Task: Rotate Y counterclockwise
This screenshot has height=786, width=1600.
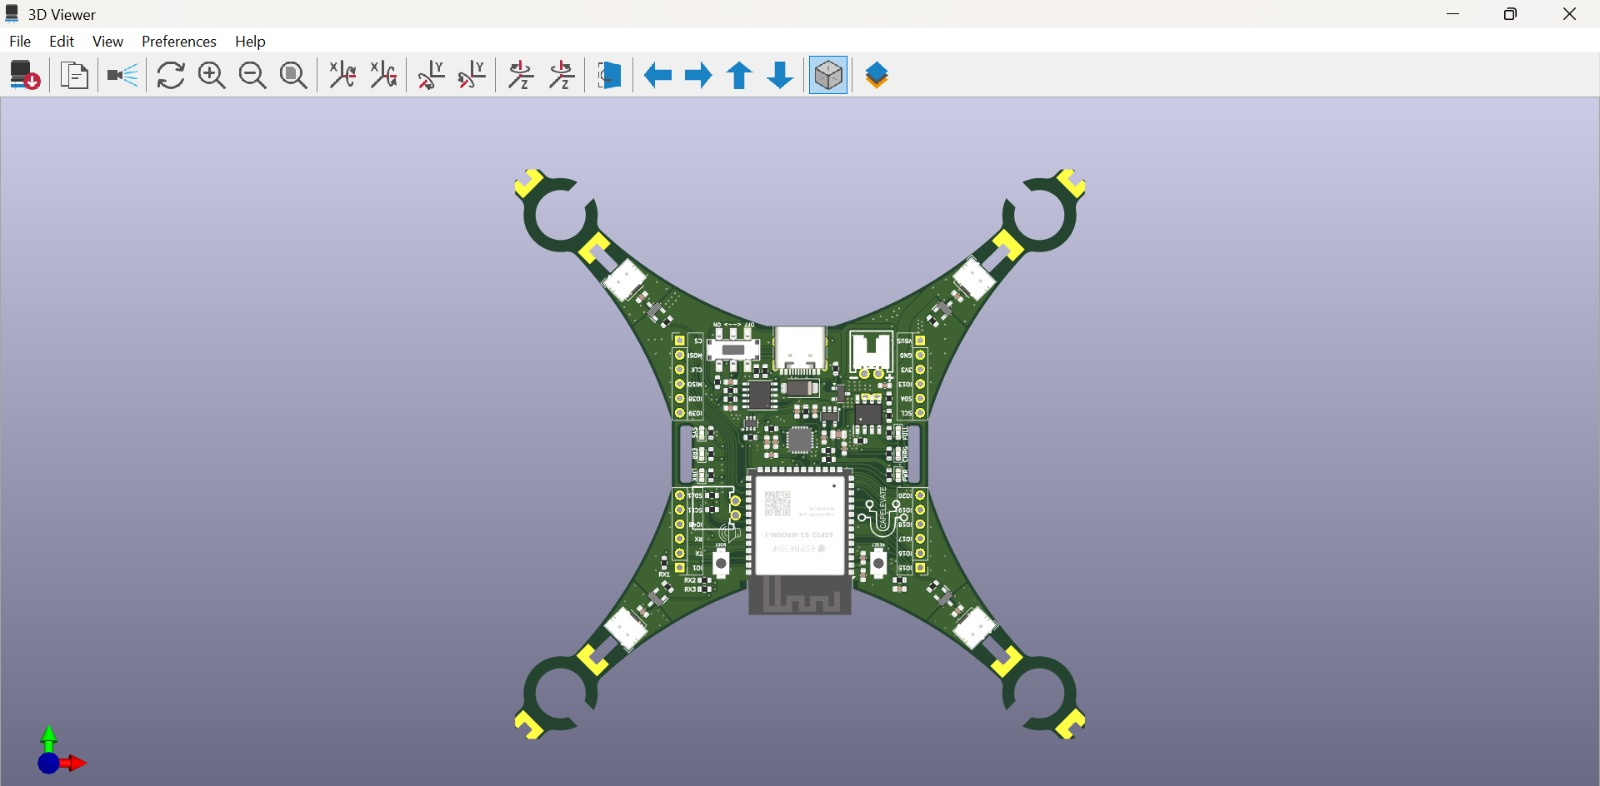Action: (473, 75)
